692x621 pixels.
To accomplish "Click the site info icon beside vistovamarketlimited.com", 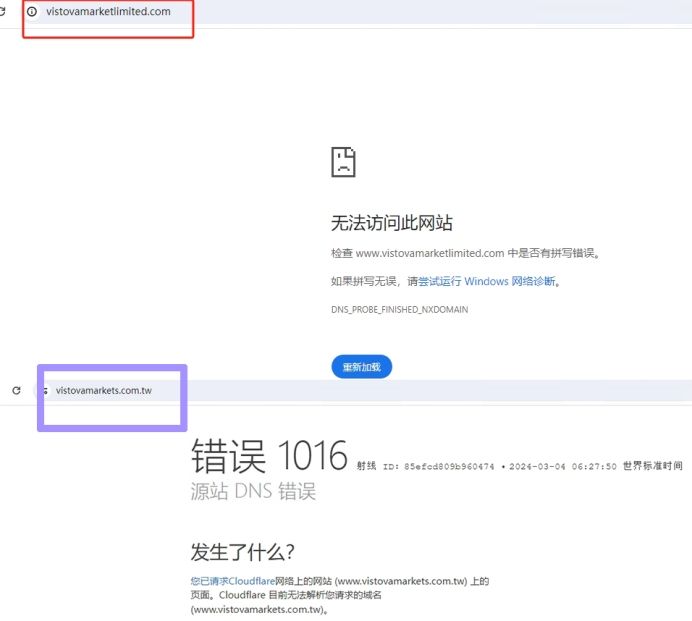I will click(x=32, y=11).
